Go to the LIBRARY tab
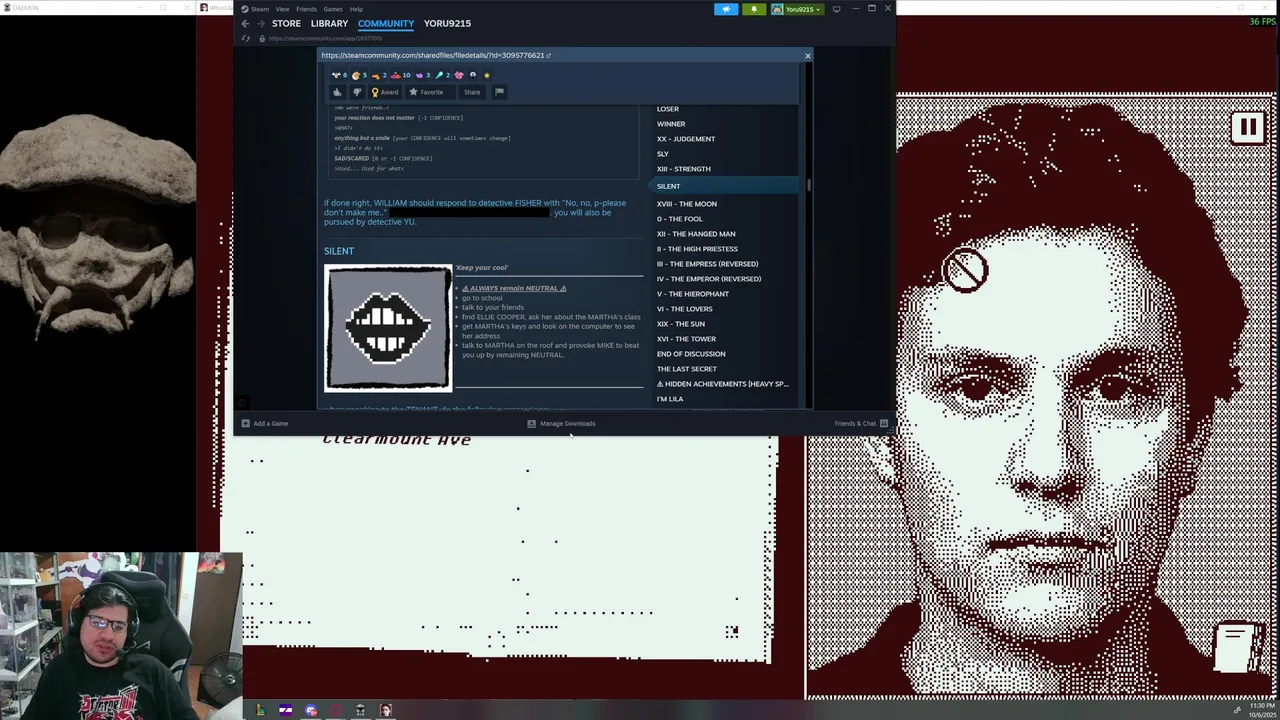Image resolution: width=1280 pixels, height=720 pixels. tap(329, 23)
